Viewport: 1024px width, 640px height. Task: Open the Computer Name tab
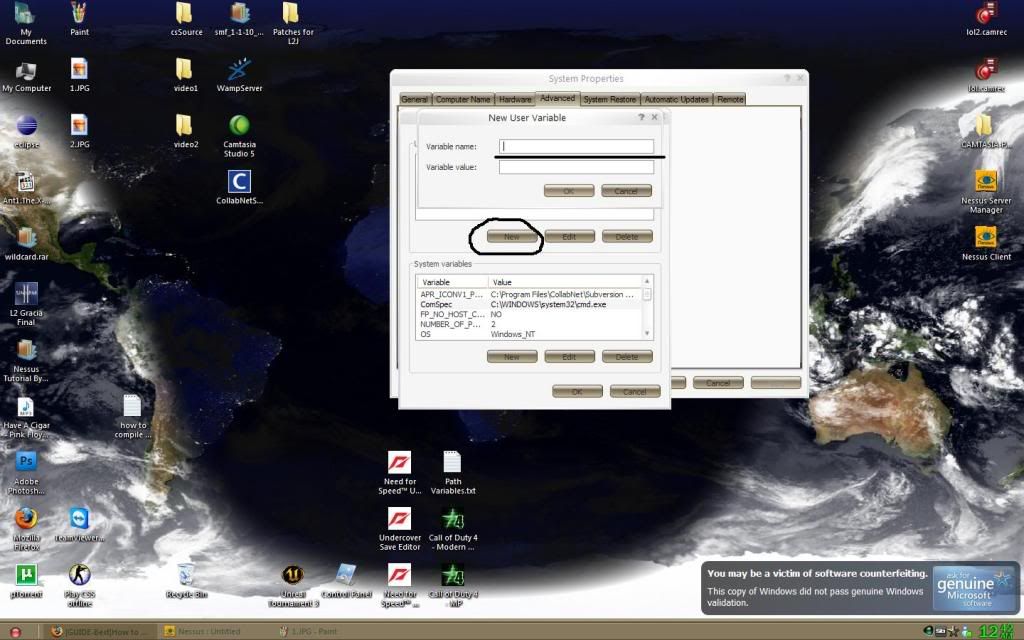click(463, 99)
